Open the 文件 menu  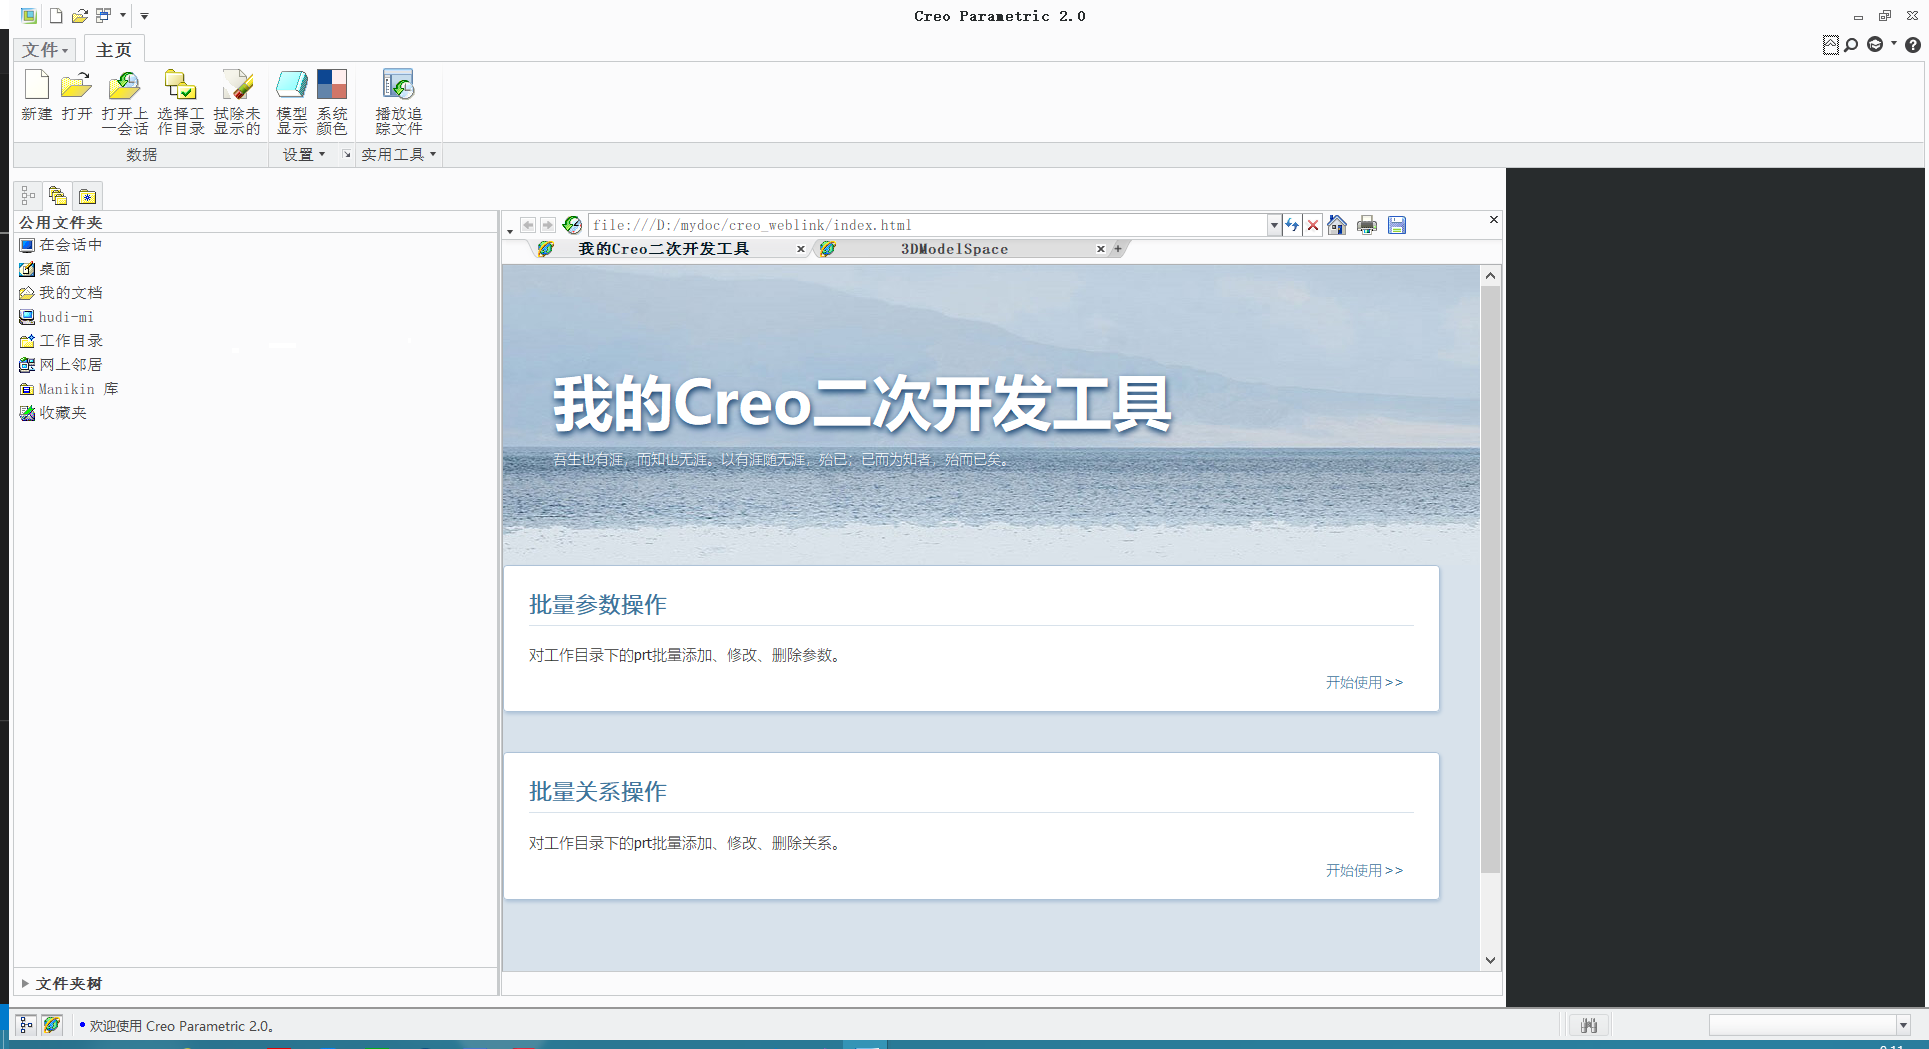pyautogui.click(x=46, y=49)
